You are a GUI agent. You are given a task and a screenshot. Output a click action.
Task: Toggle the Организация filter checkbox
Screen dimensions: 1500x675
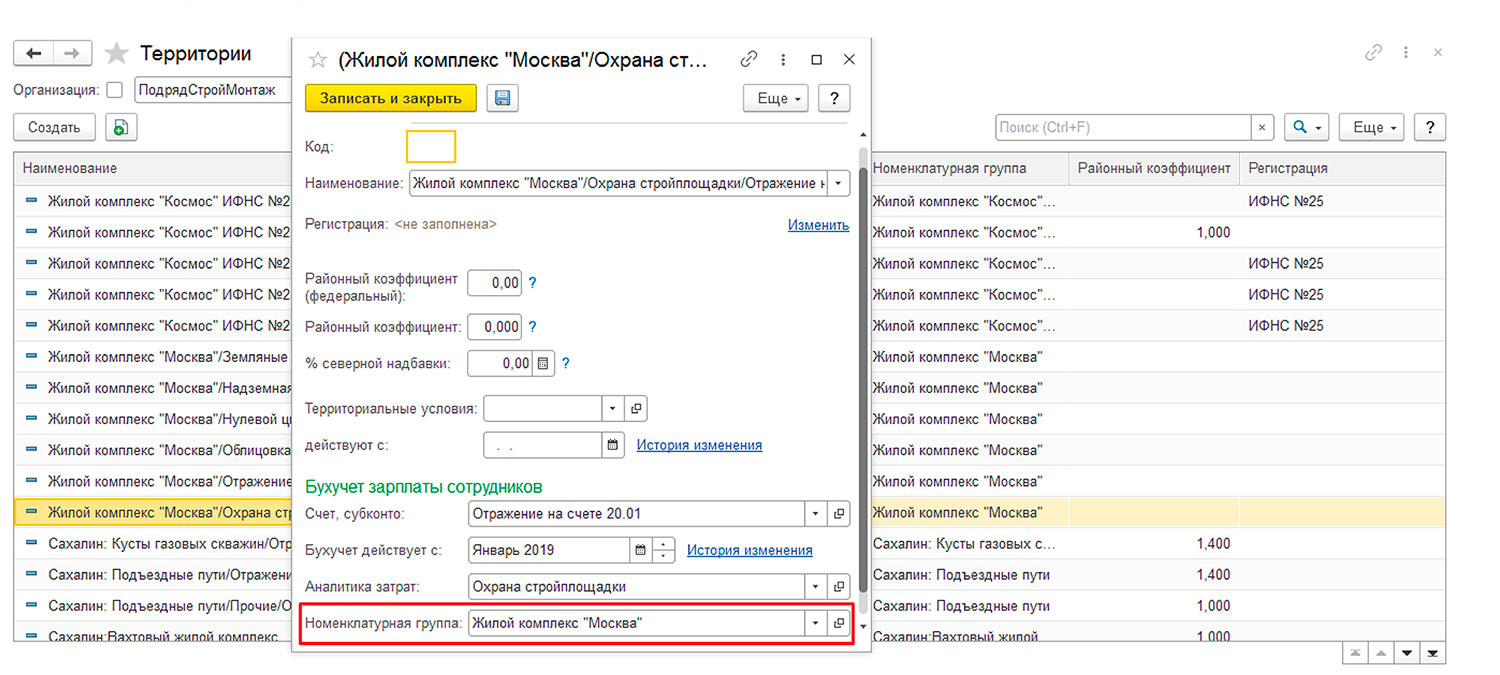click(114, 90)
